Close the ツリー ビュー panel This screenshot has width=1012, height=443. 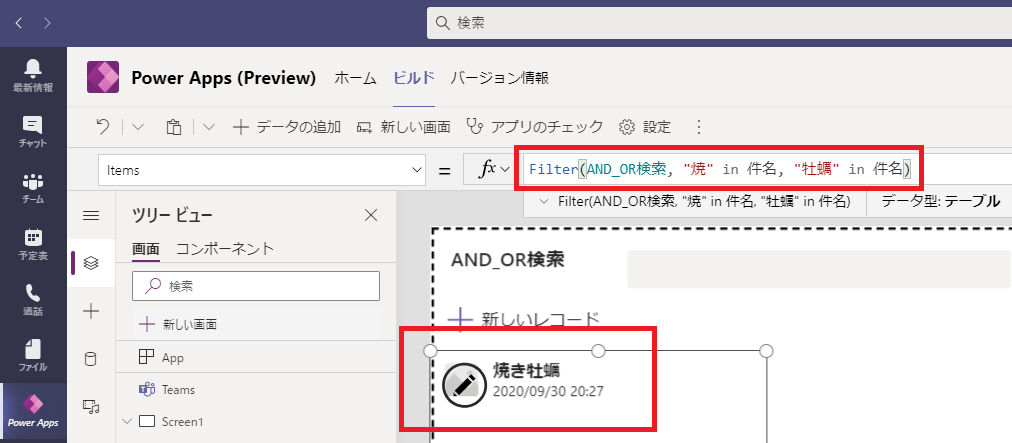(x=371, y=215)
